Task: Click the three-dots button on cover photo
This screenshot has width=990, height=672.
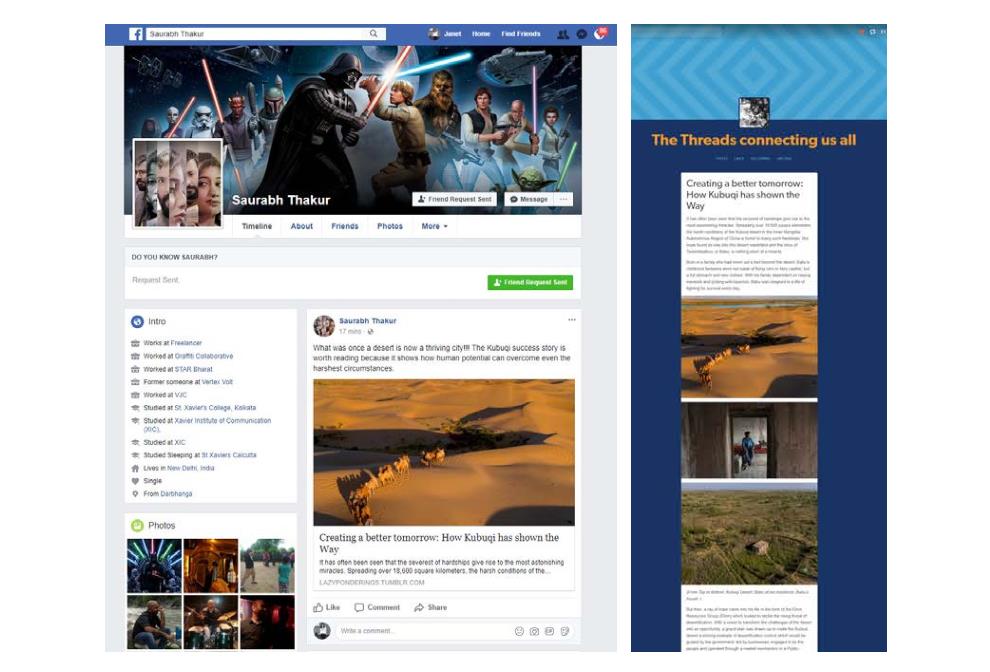Action: coord(564,199)
